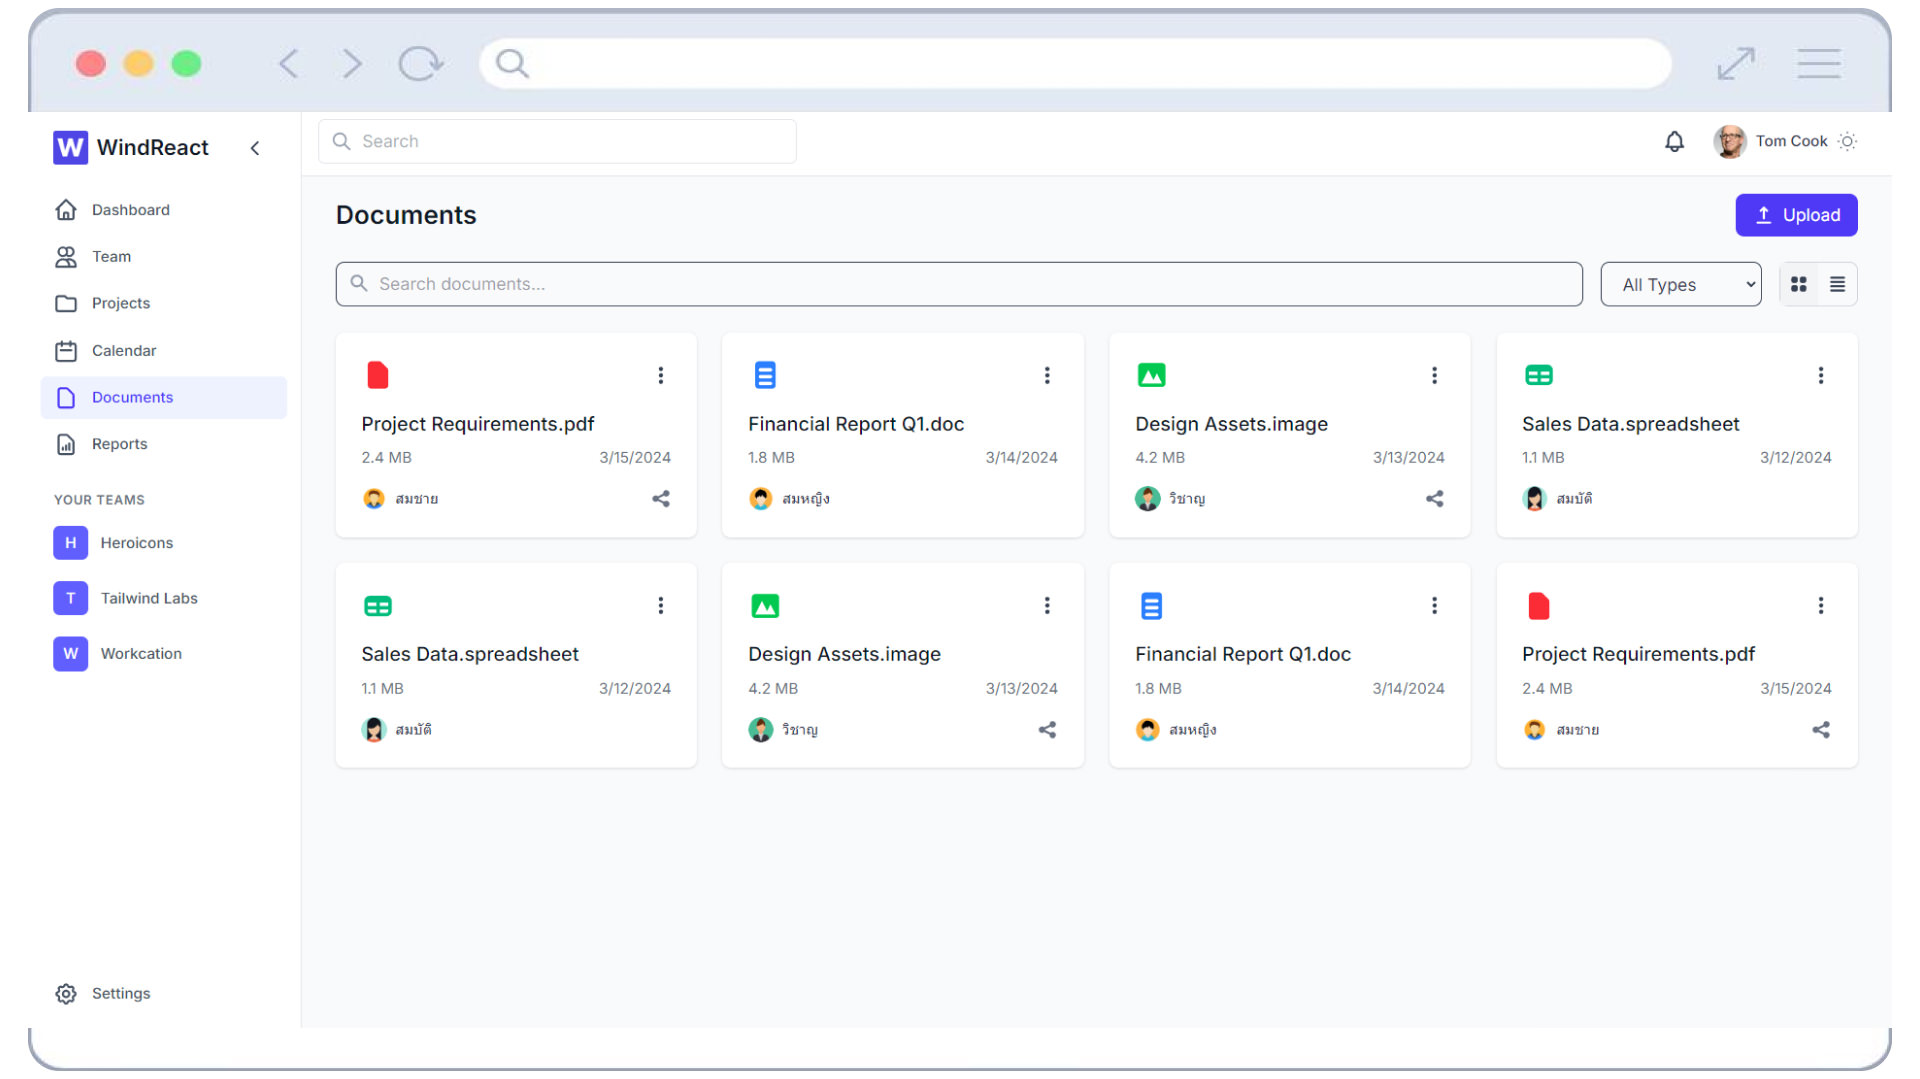1920x1079 pixels.
Task: Share the top-row Project Requirements.pdf
Action: 661,499
